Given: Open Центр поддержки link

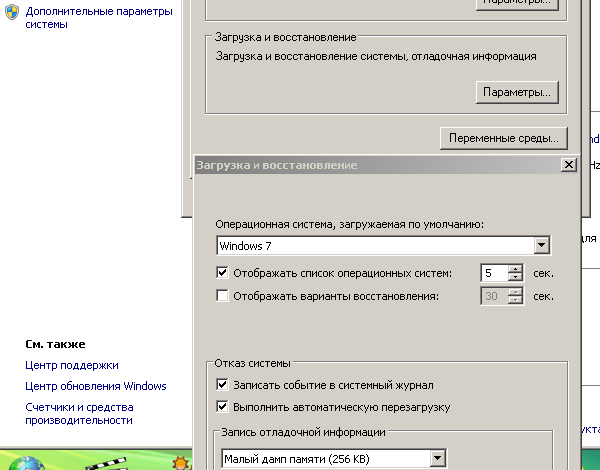Looking at the screenshot, I should [72, 365].
